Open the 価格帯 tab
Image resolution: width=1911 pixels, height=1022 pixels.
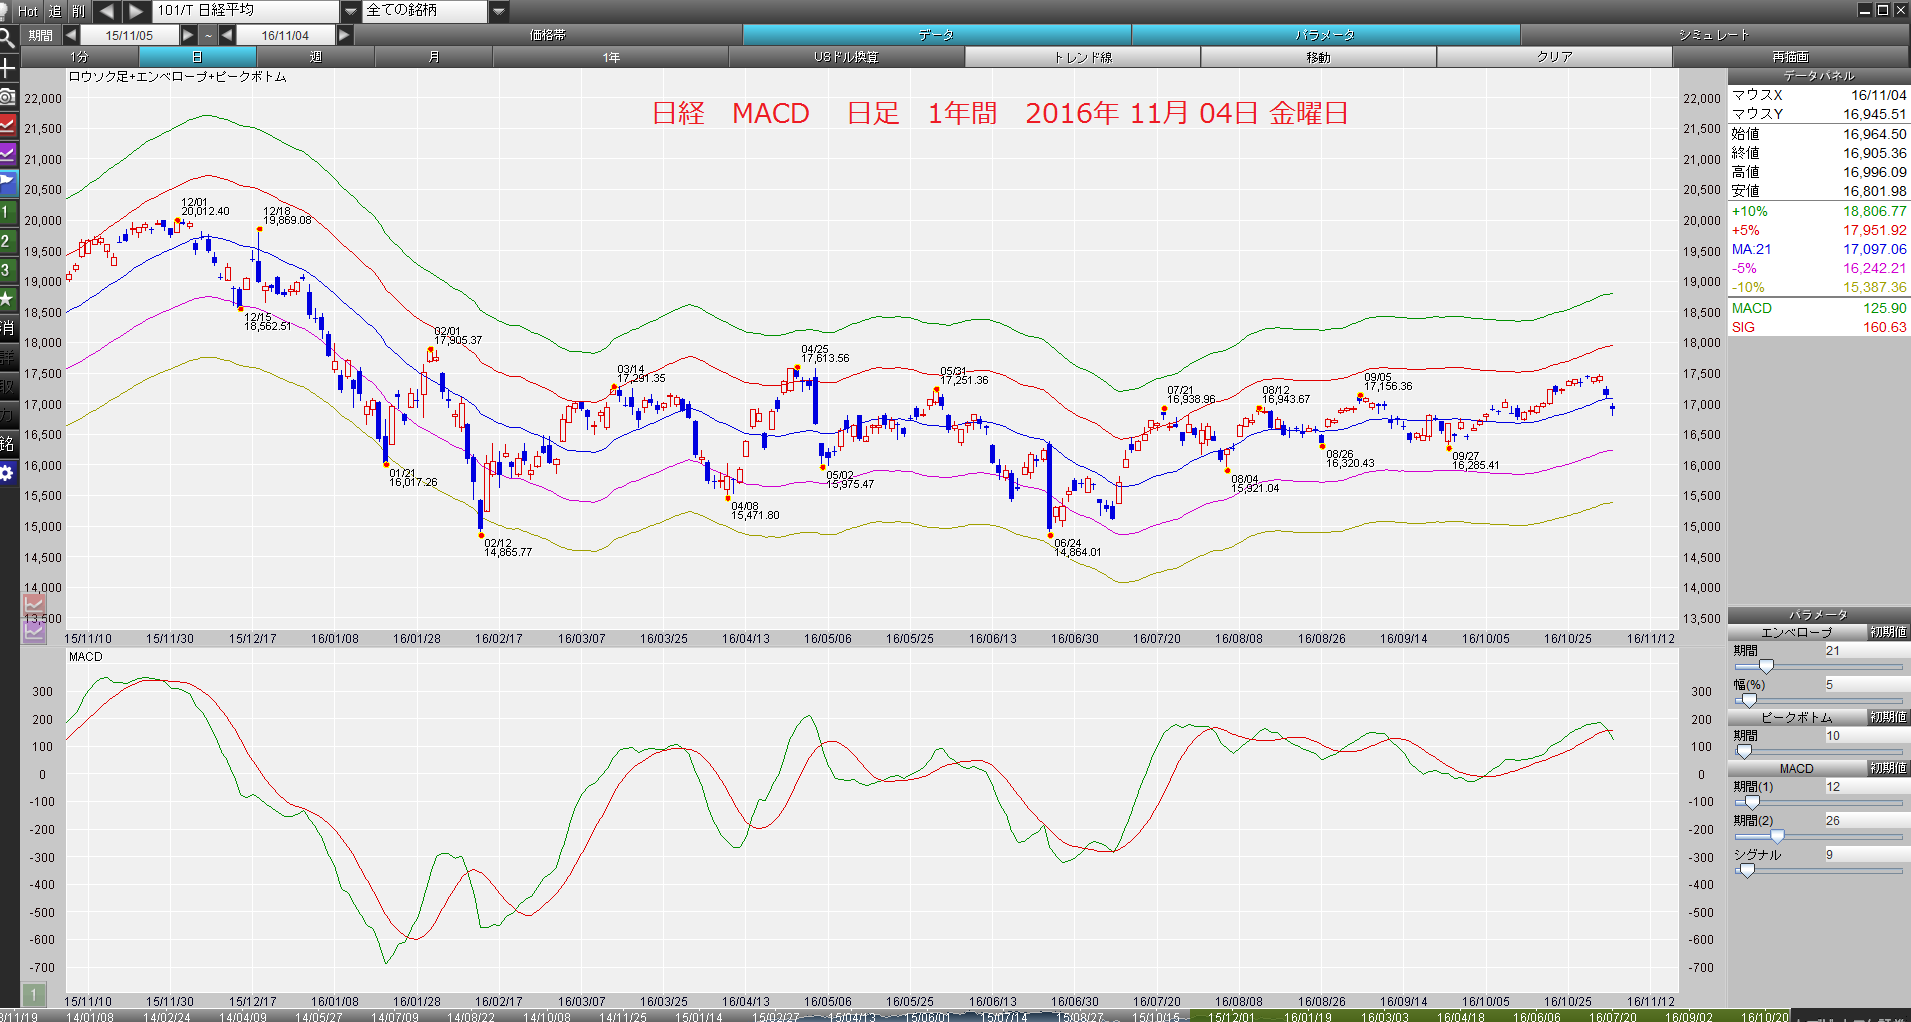[548, 35]
